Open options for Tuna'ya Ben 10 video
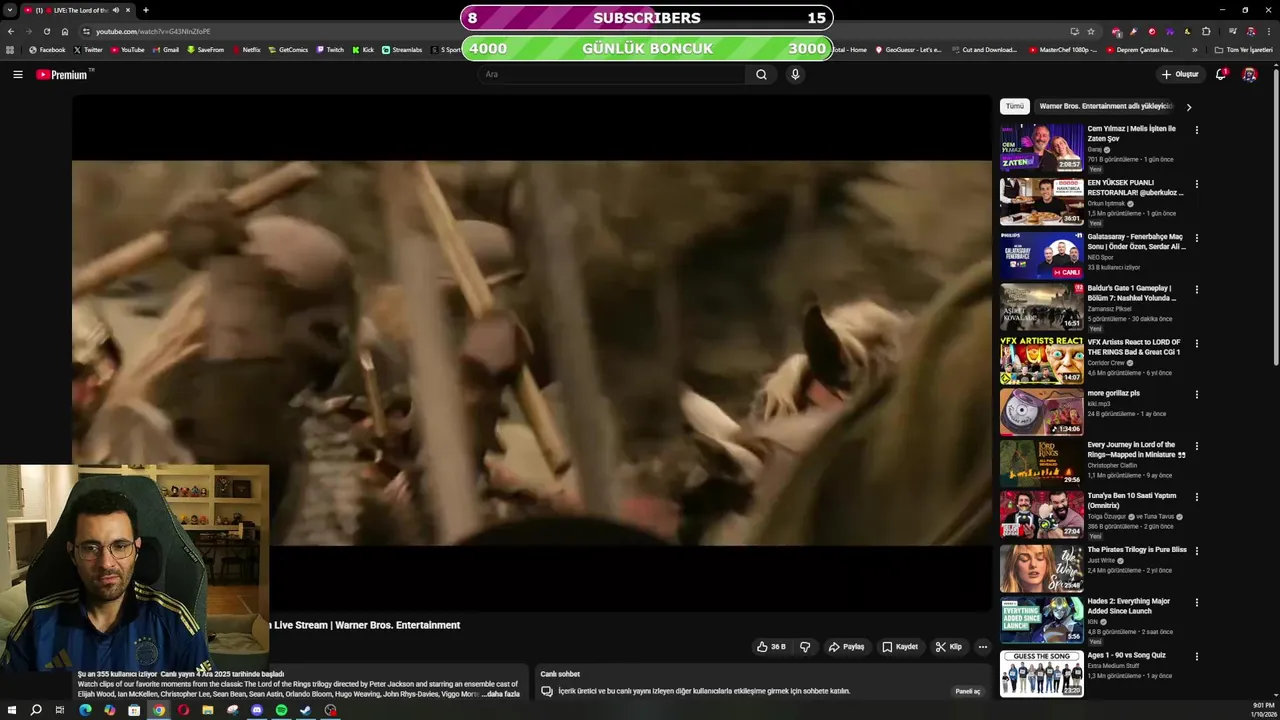 tap(1196, 497)
